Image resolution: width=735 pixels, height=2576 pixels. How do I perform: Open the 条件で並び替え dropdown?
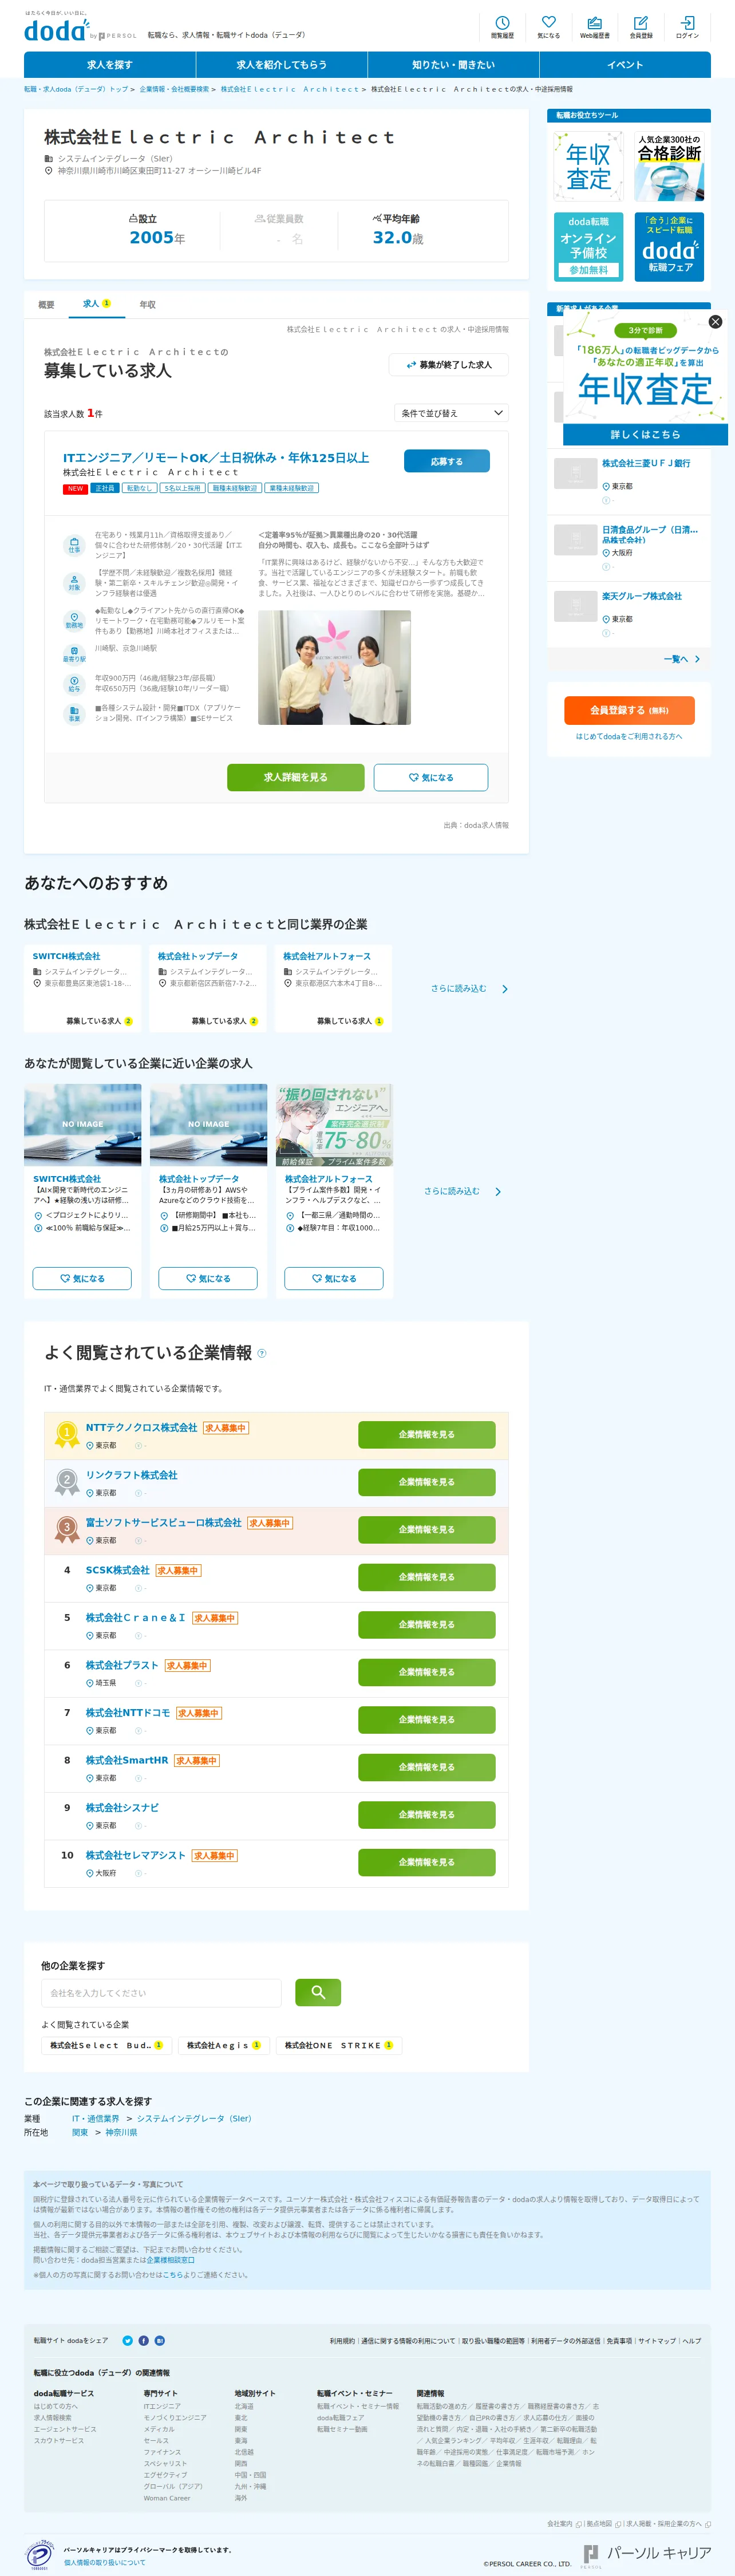click(x=451, y=413)
